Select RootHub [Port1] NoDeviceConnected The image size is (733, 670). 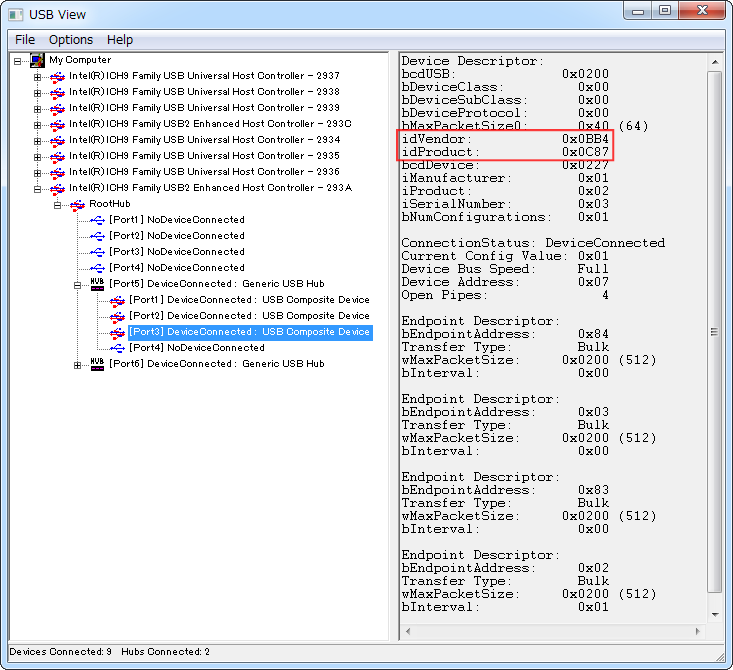(x=177, y=220)
